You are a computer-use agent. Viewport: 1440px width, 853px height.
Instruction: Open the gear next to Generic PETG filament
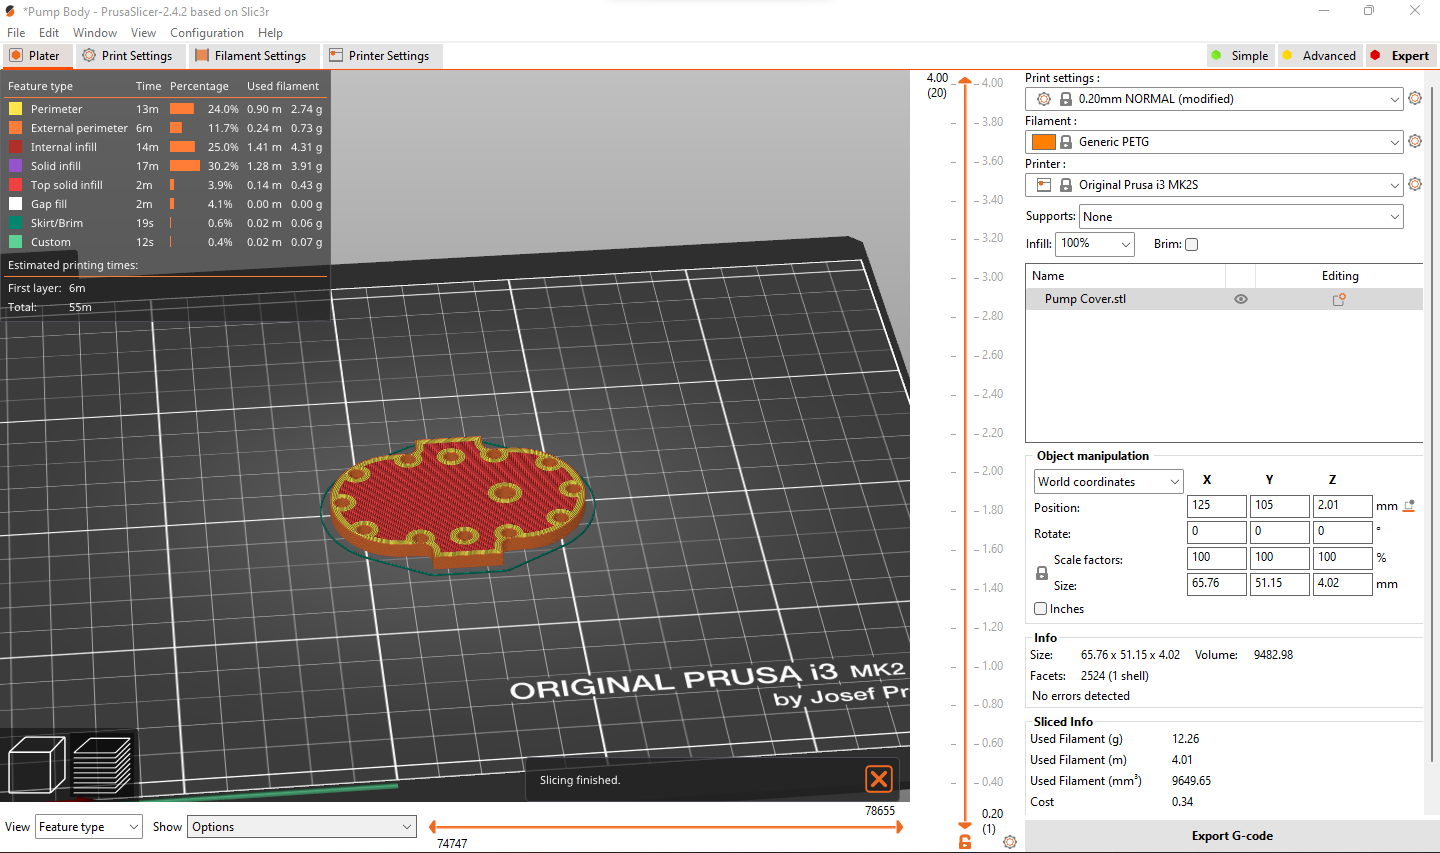click(x=1414, y=142)
